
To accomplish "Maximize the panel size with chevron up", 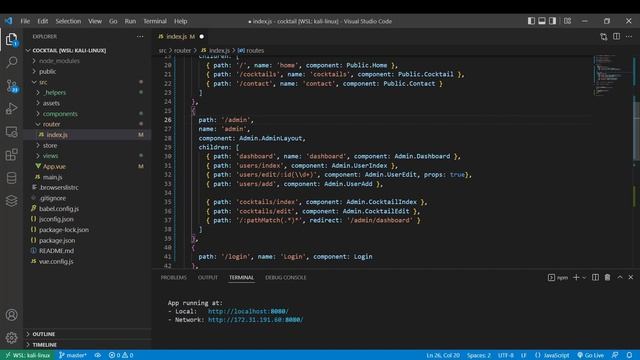I will (620, 278).
